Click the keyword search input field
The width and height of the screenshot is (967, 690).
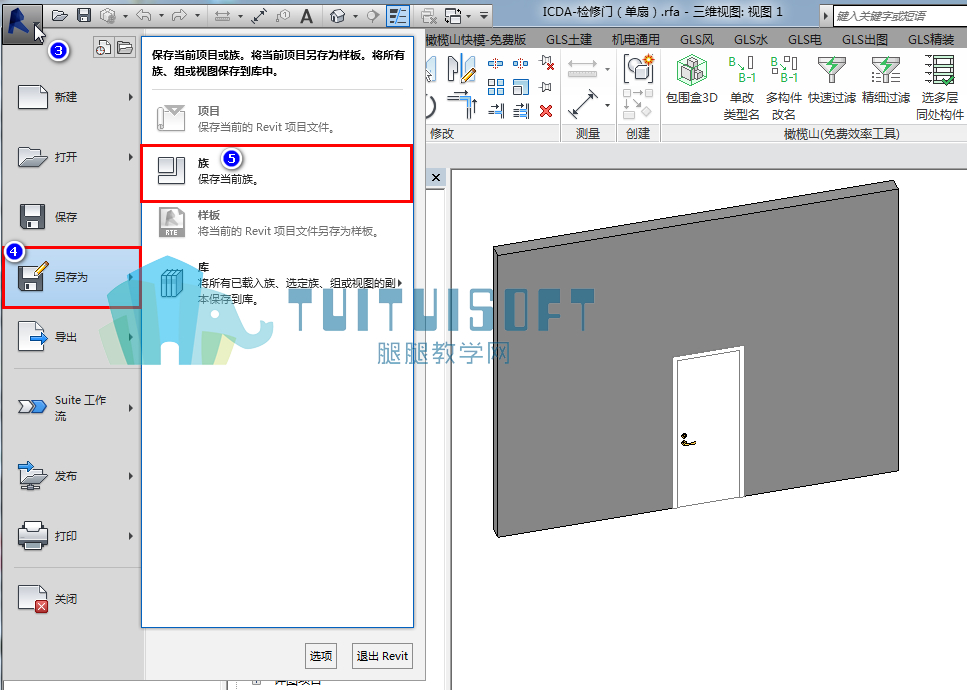(x=900, y=16)
